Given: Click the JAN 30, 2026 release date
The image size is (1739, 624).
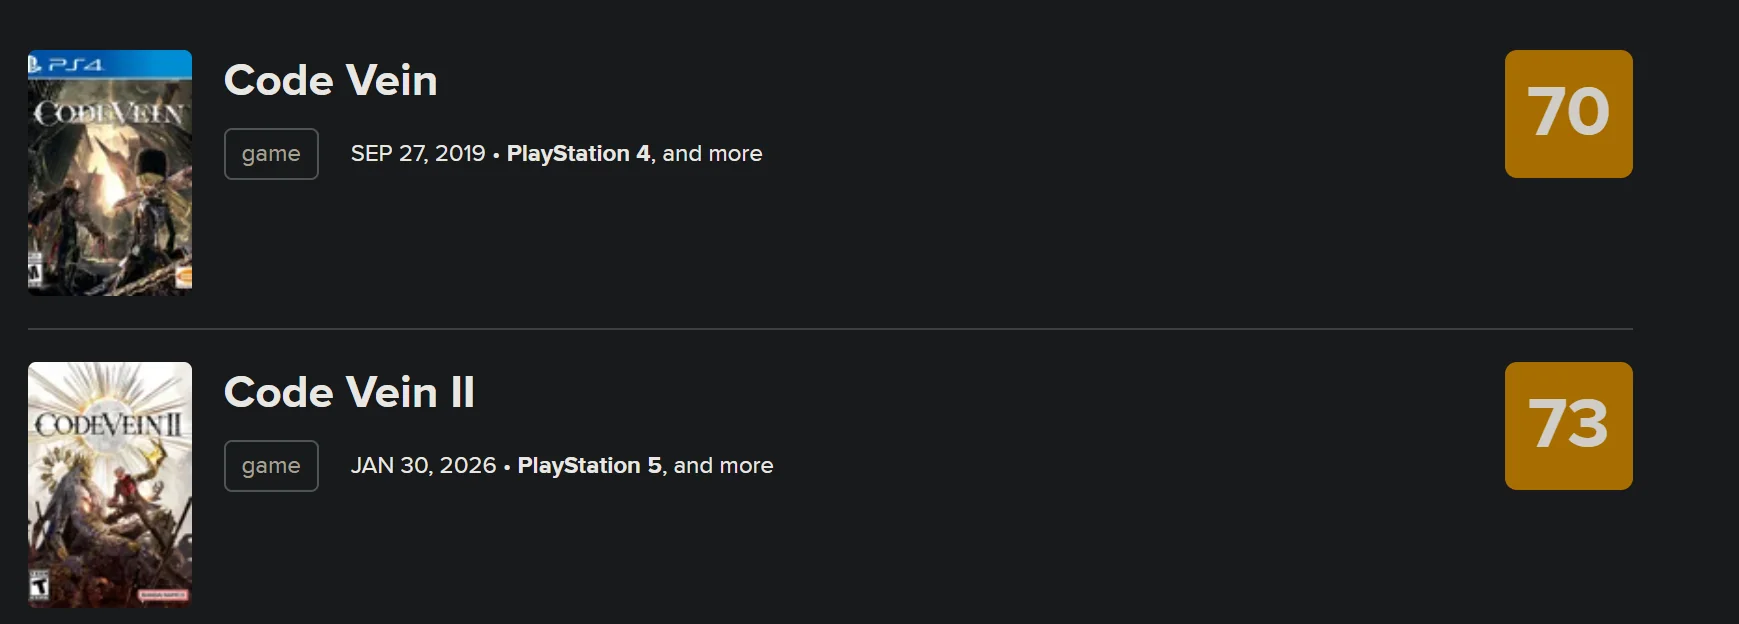Looking at the screenshot, I should (423, 466).
